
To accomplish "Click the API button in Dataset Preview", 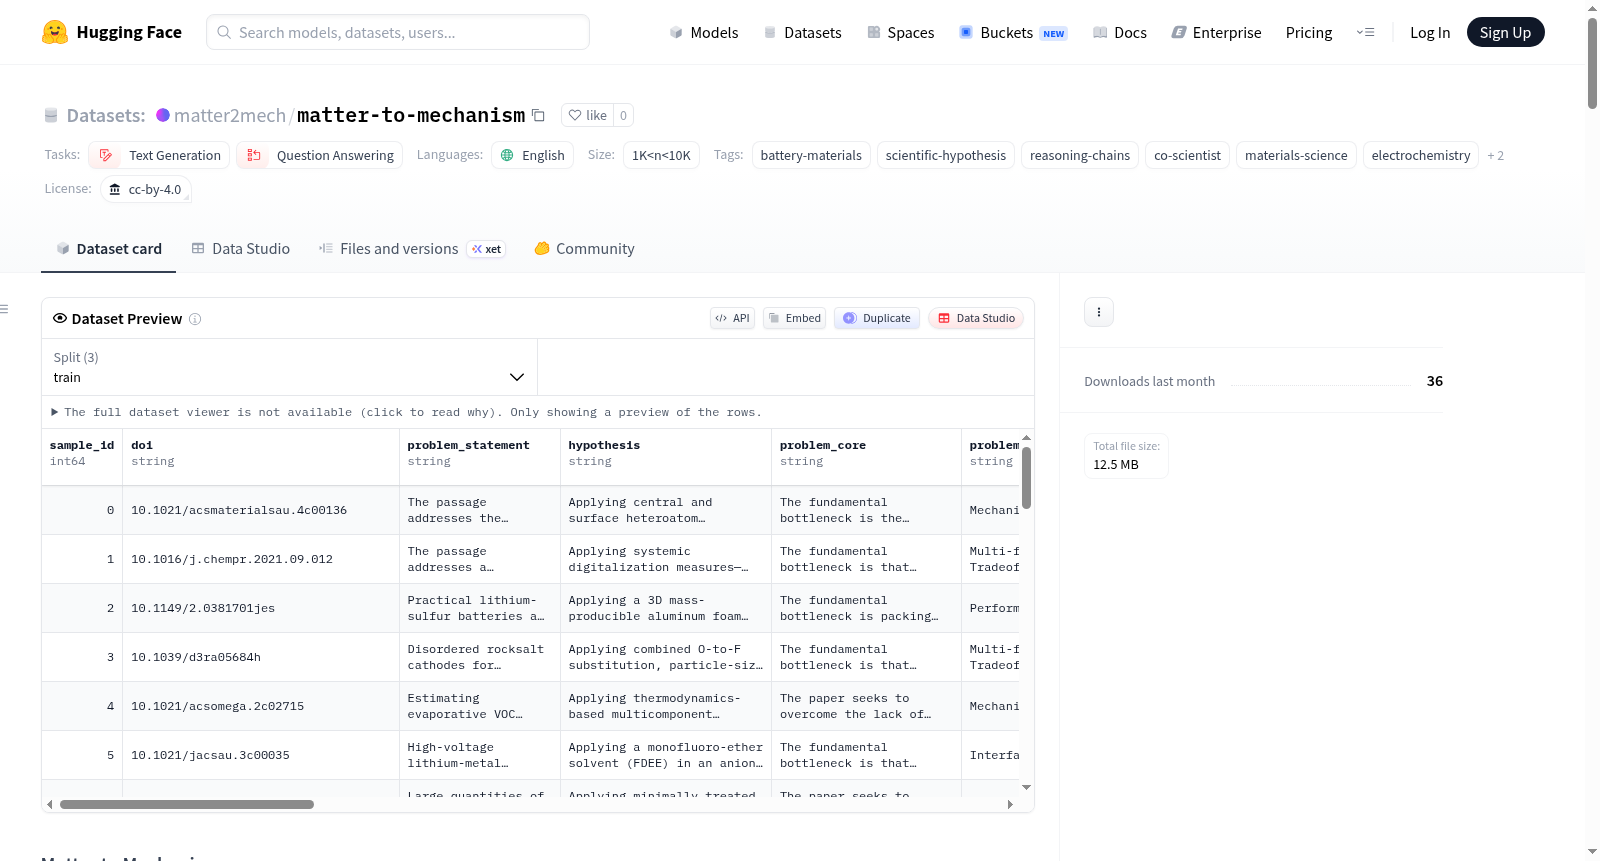I will pos(732,318).
